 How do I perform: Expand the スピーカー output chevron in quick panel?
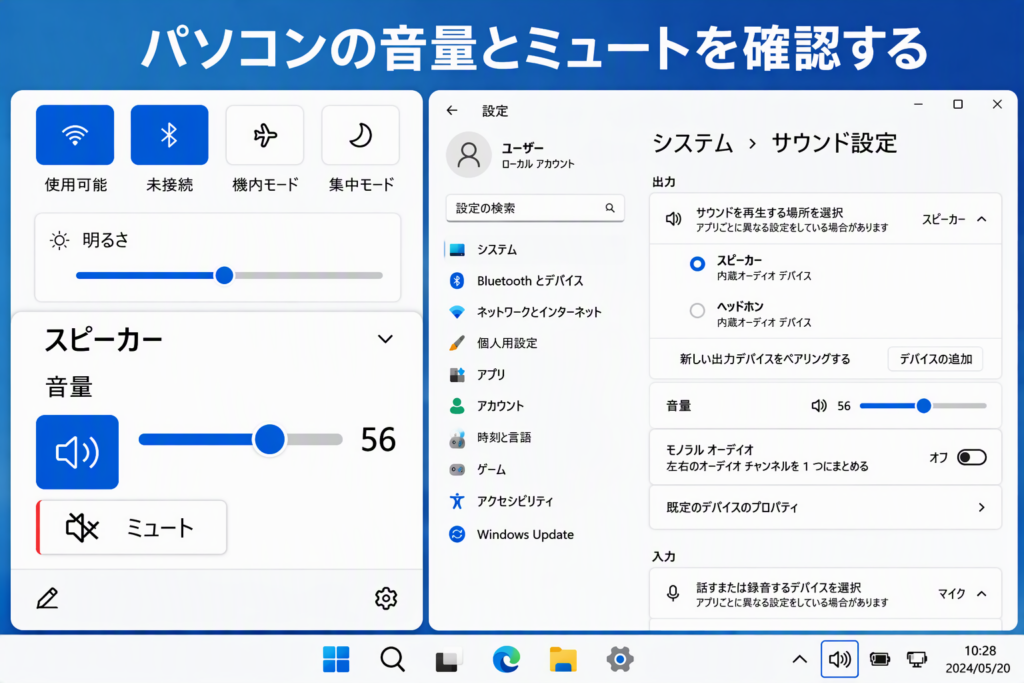pyautogui.click(x=385, y=339)
